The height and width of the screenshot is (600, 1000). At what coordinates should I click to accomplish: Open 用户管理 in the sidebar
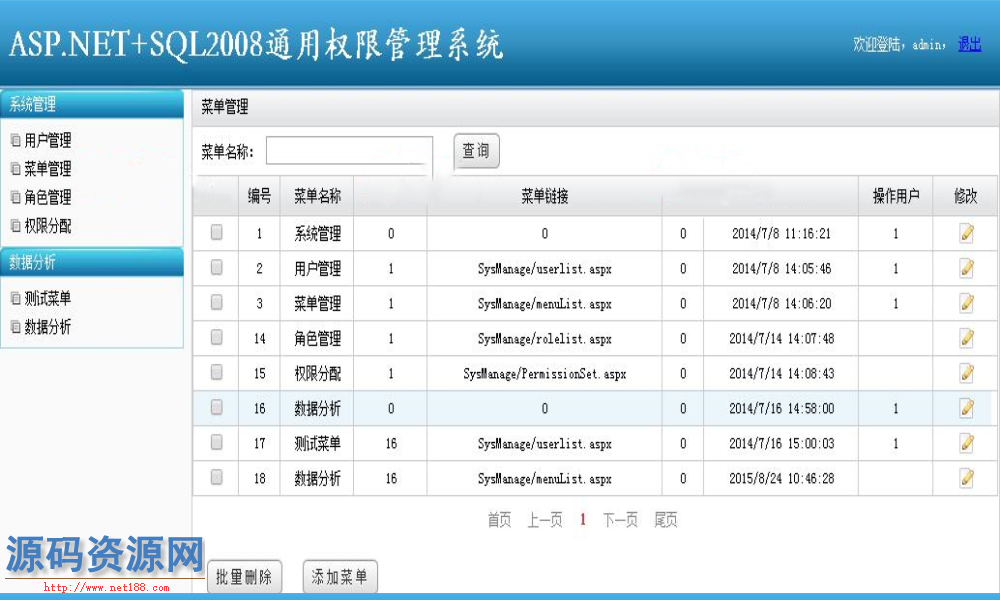(x=47, y=140)
